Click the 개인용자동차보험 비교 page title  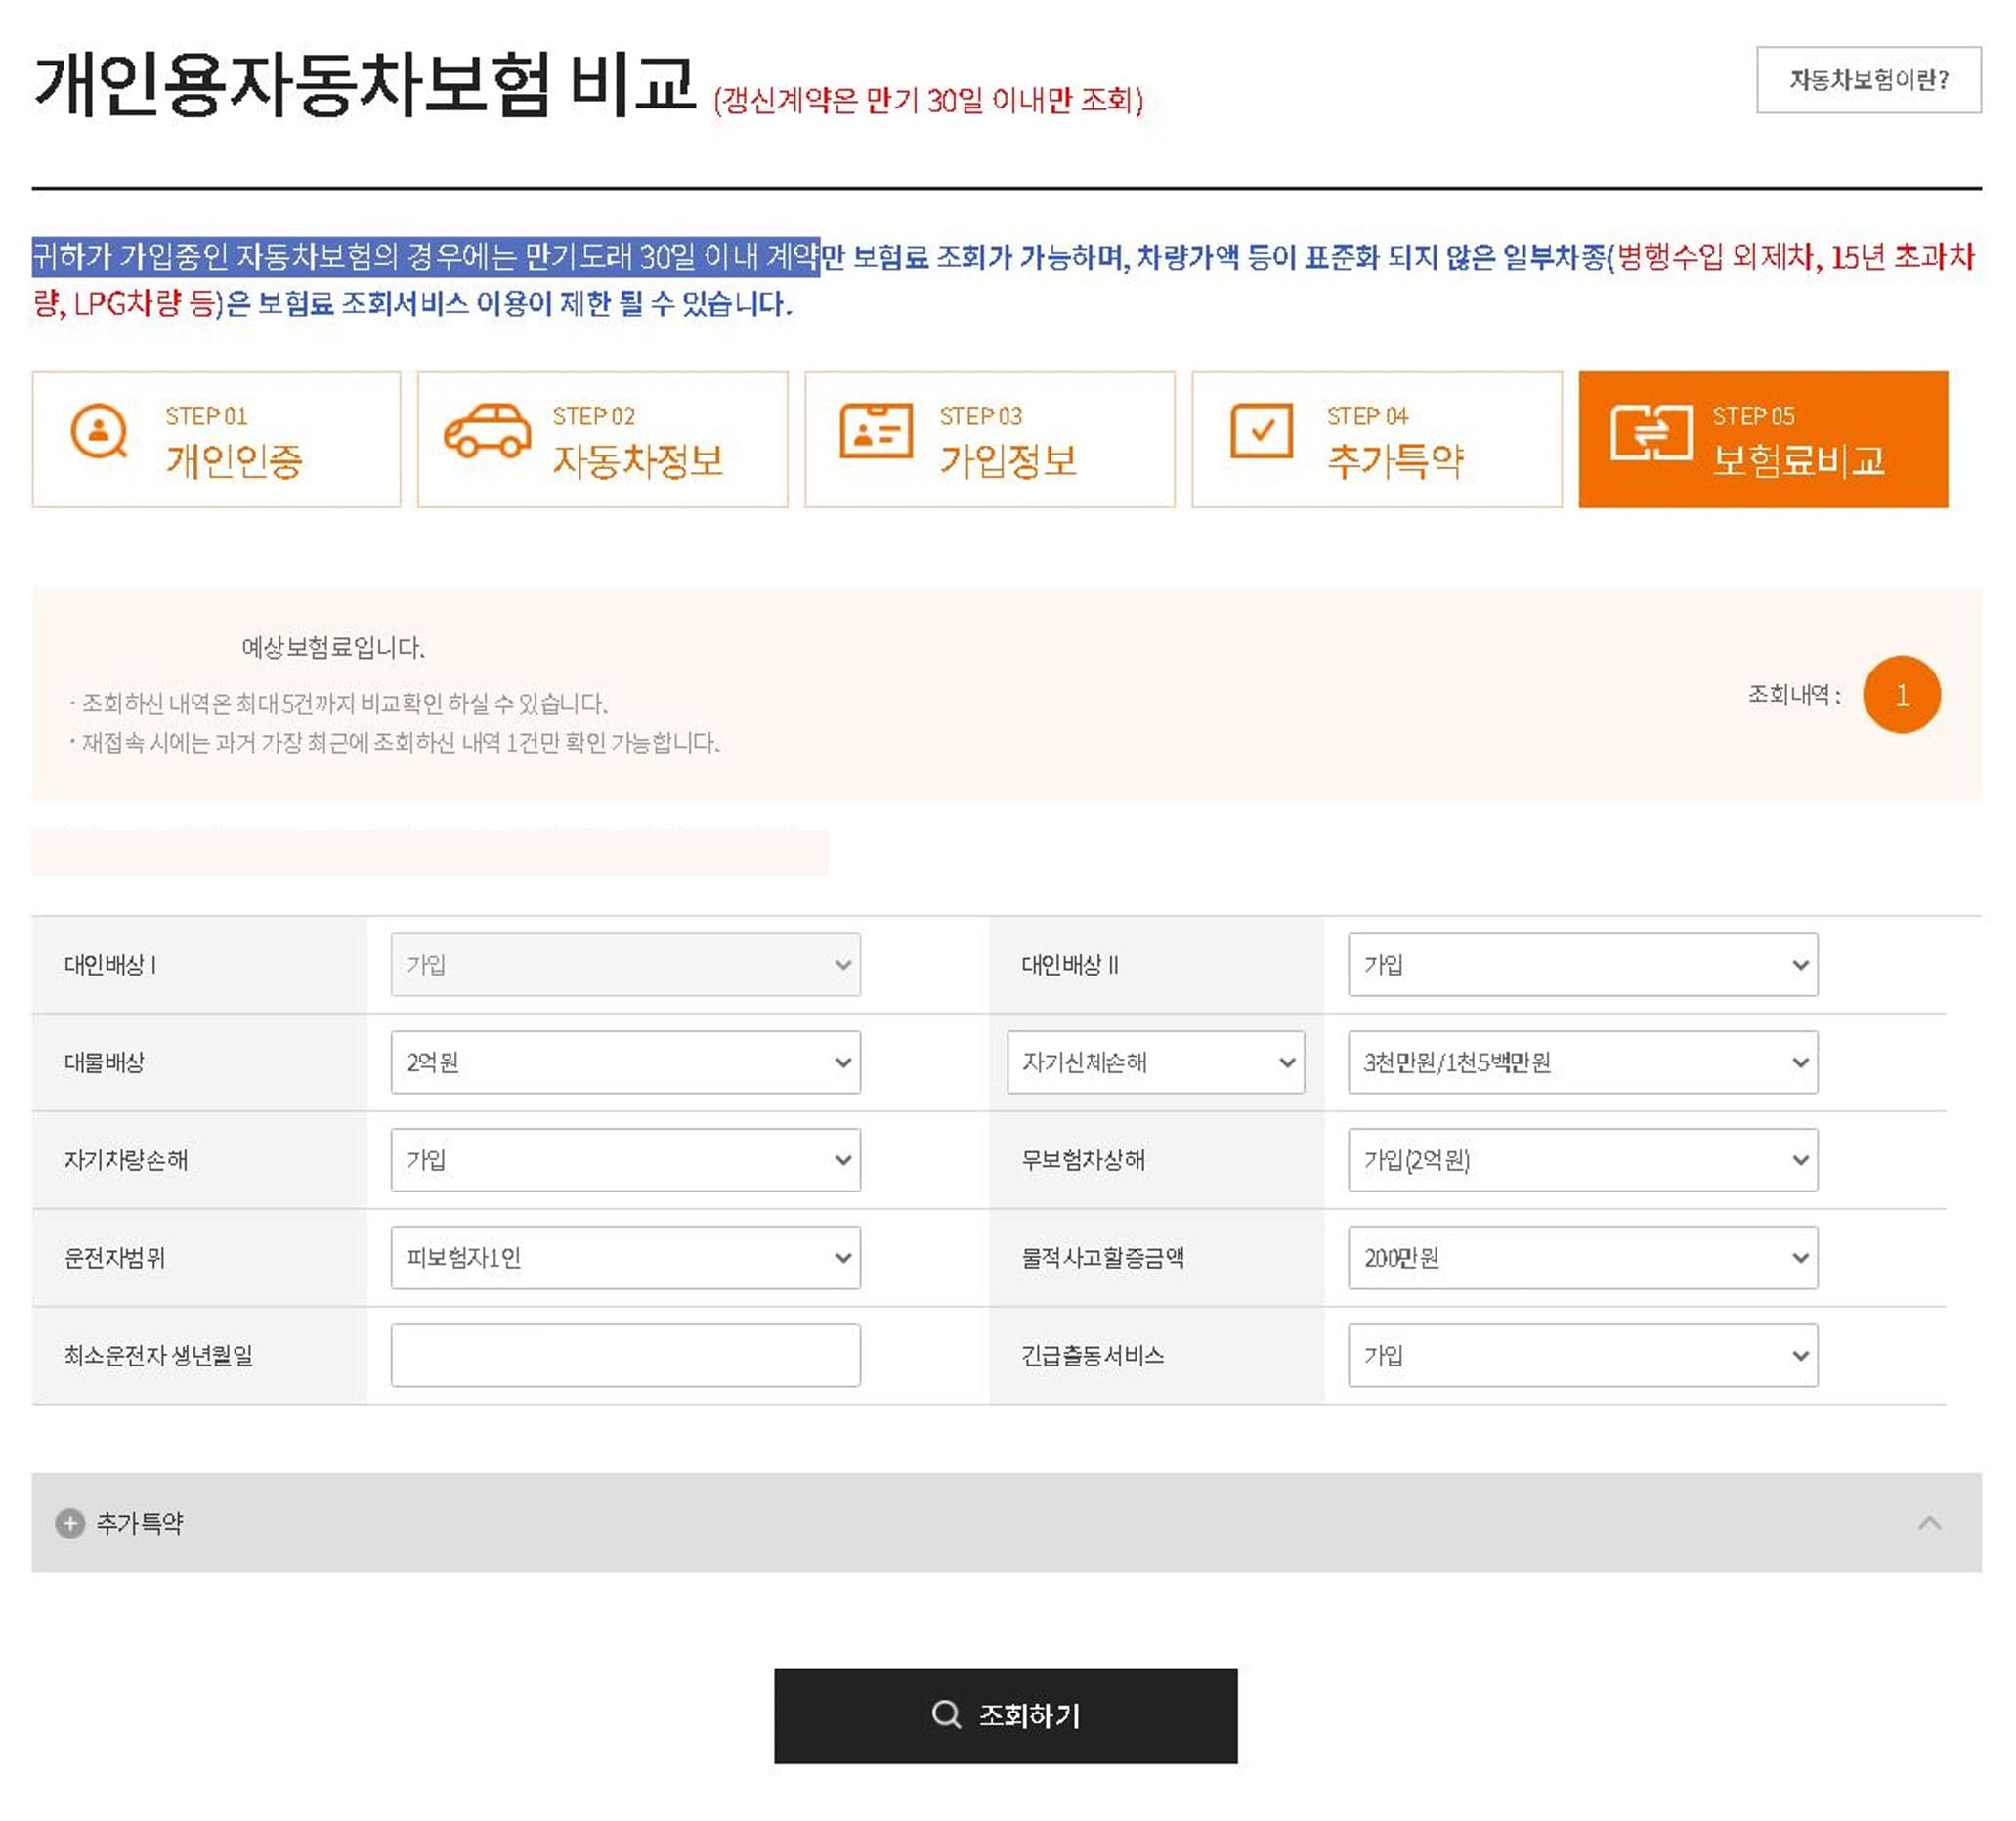[364, 84]
